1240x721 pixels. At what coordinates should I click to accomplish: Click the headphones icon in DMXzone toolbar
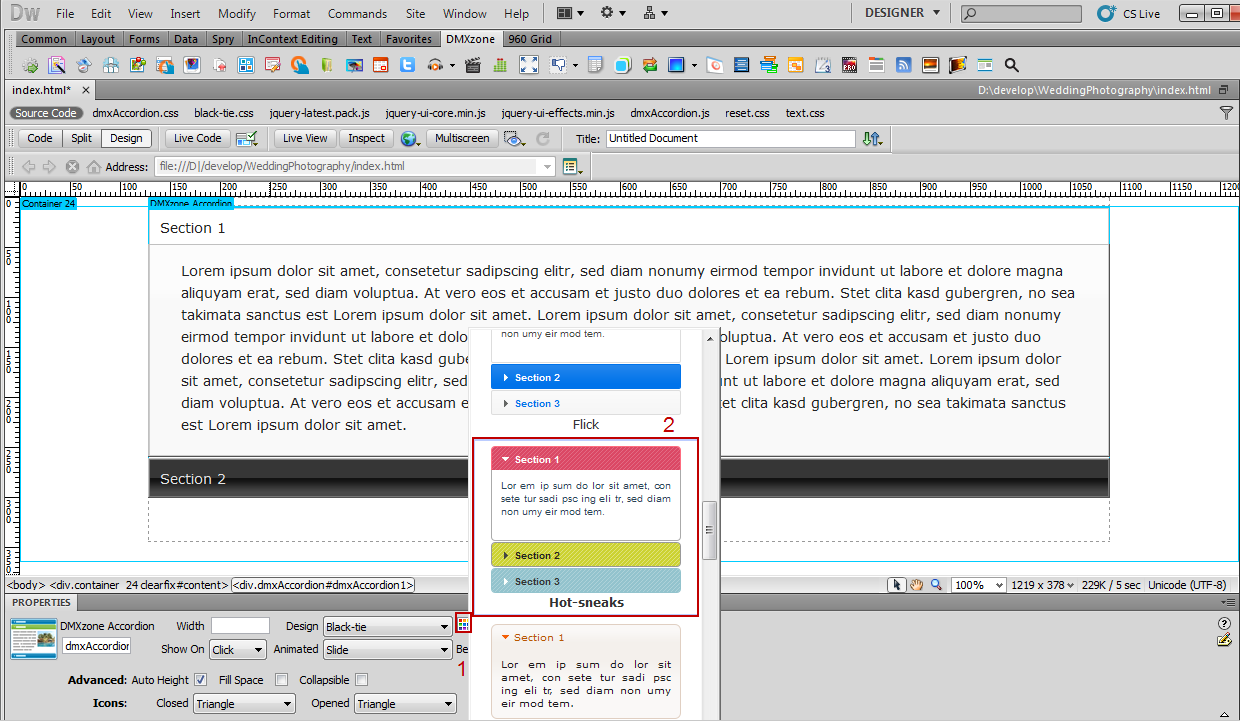pyautogui.click(x=435, y=65)
